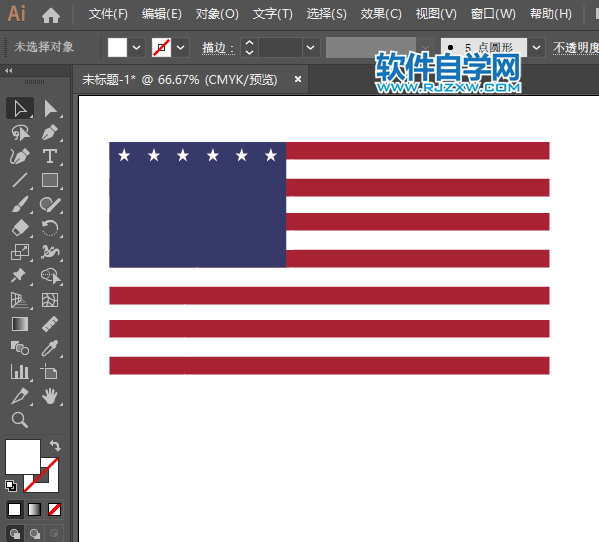The image size is (599, 542).
Task: Expand the stroke weight dropdown
Action: 311,48
